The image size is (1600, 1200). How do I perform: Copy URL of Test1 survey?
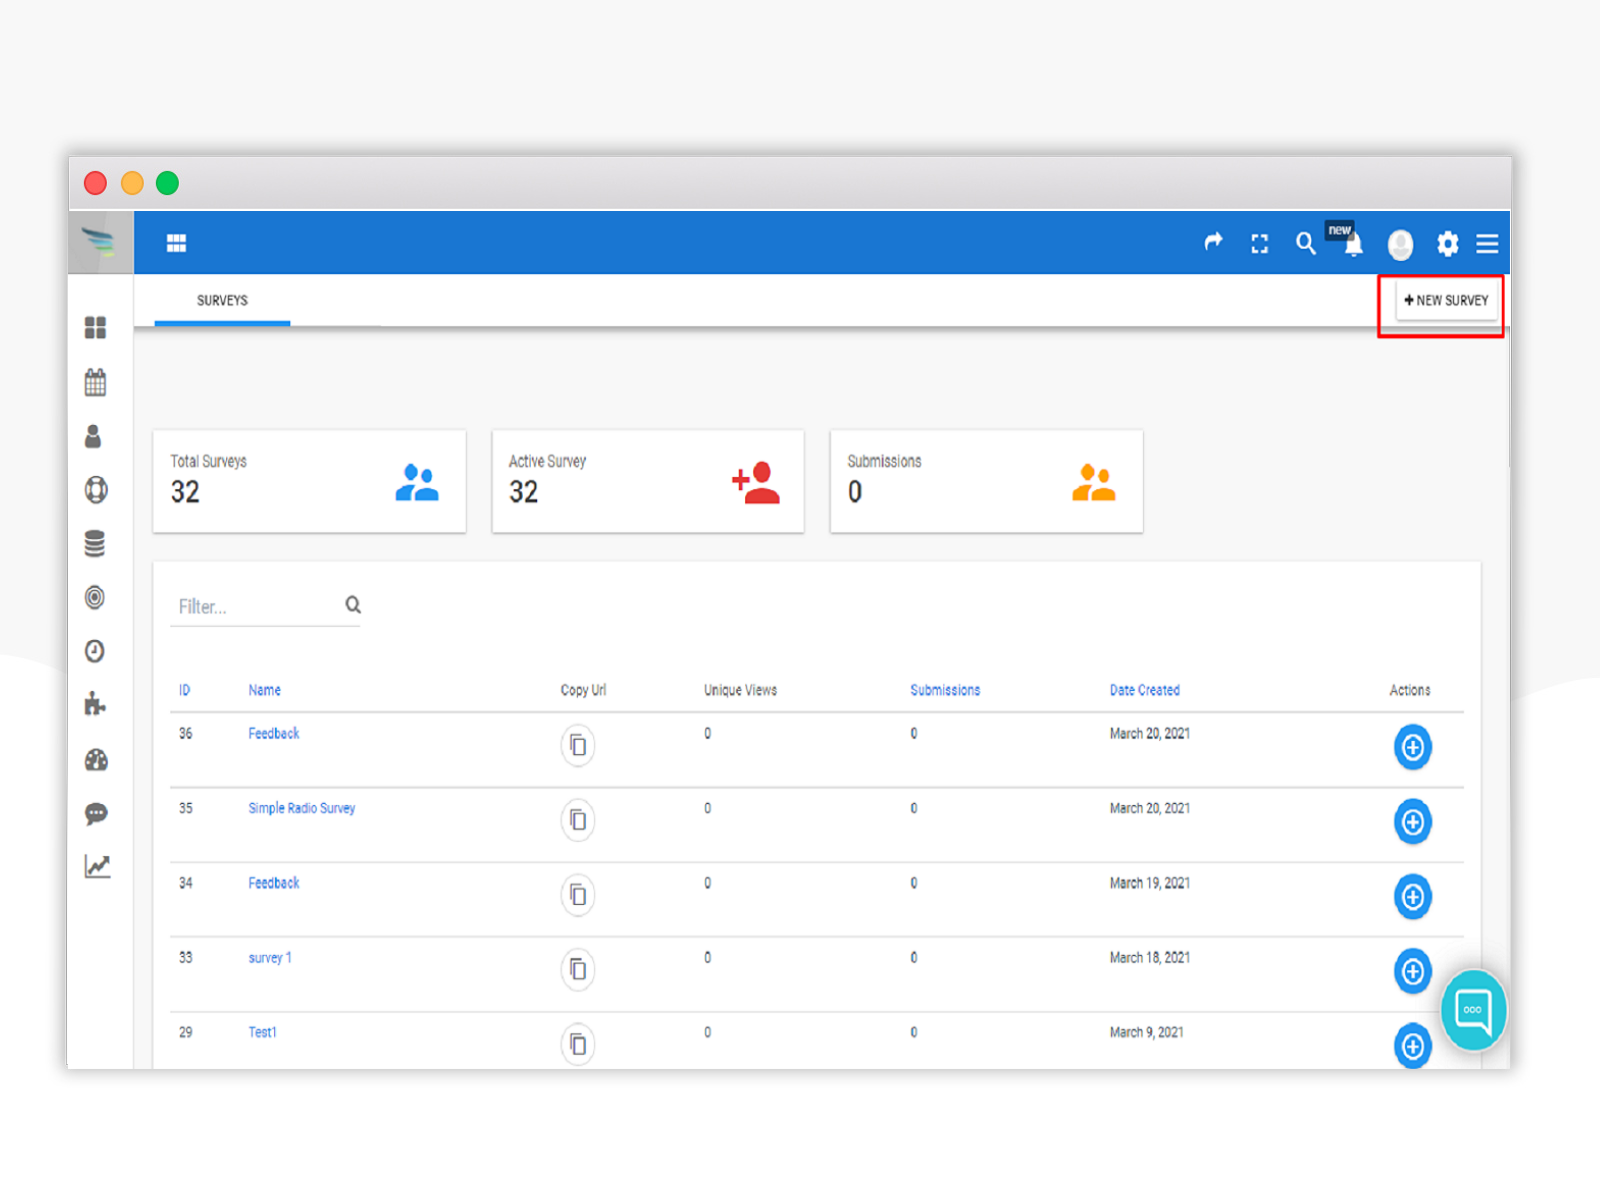click(x=578, y=1044)
